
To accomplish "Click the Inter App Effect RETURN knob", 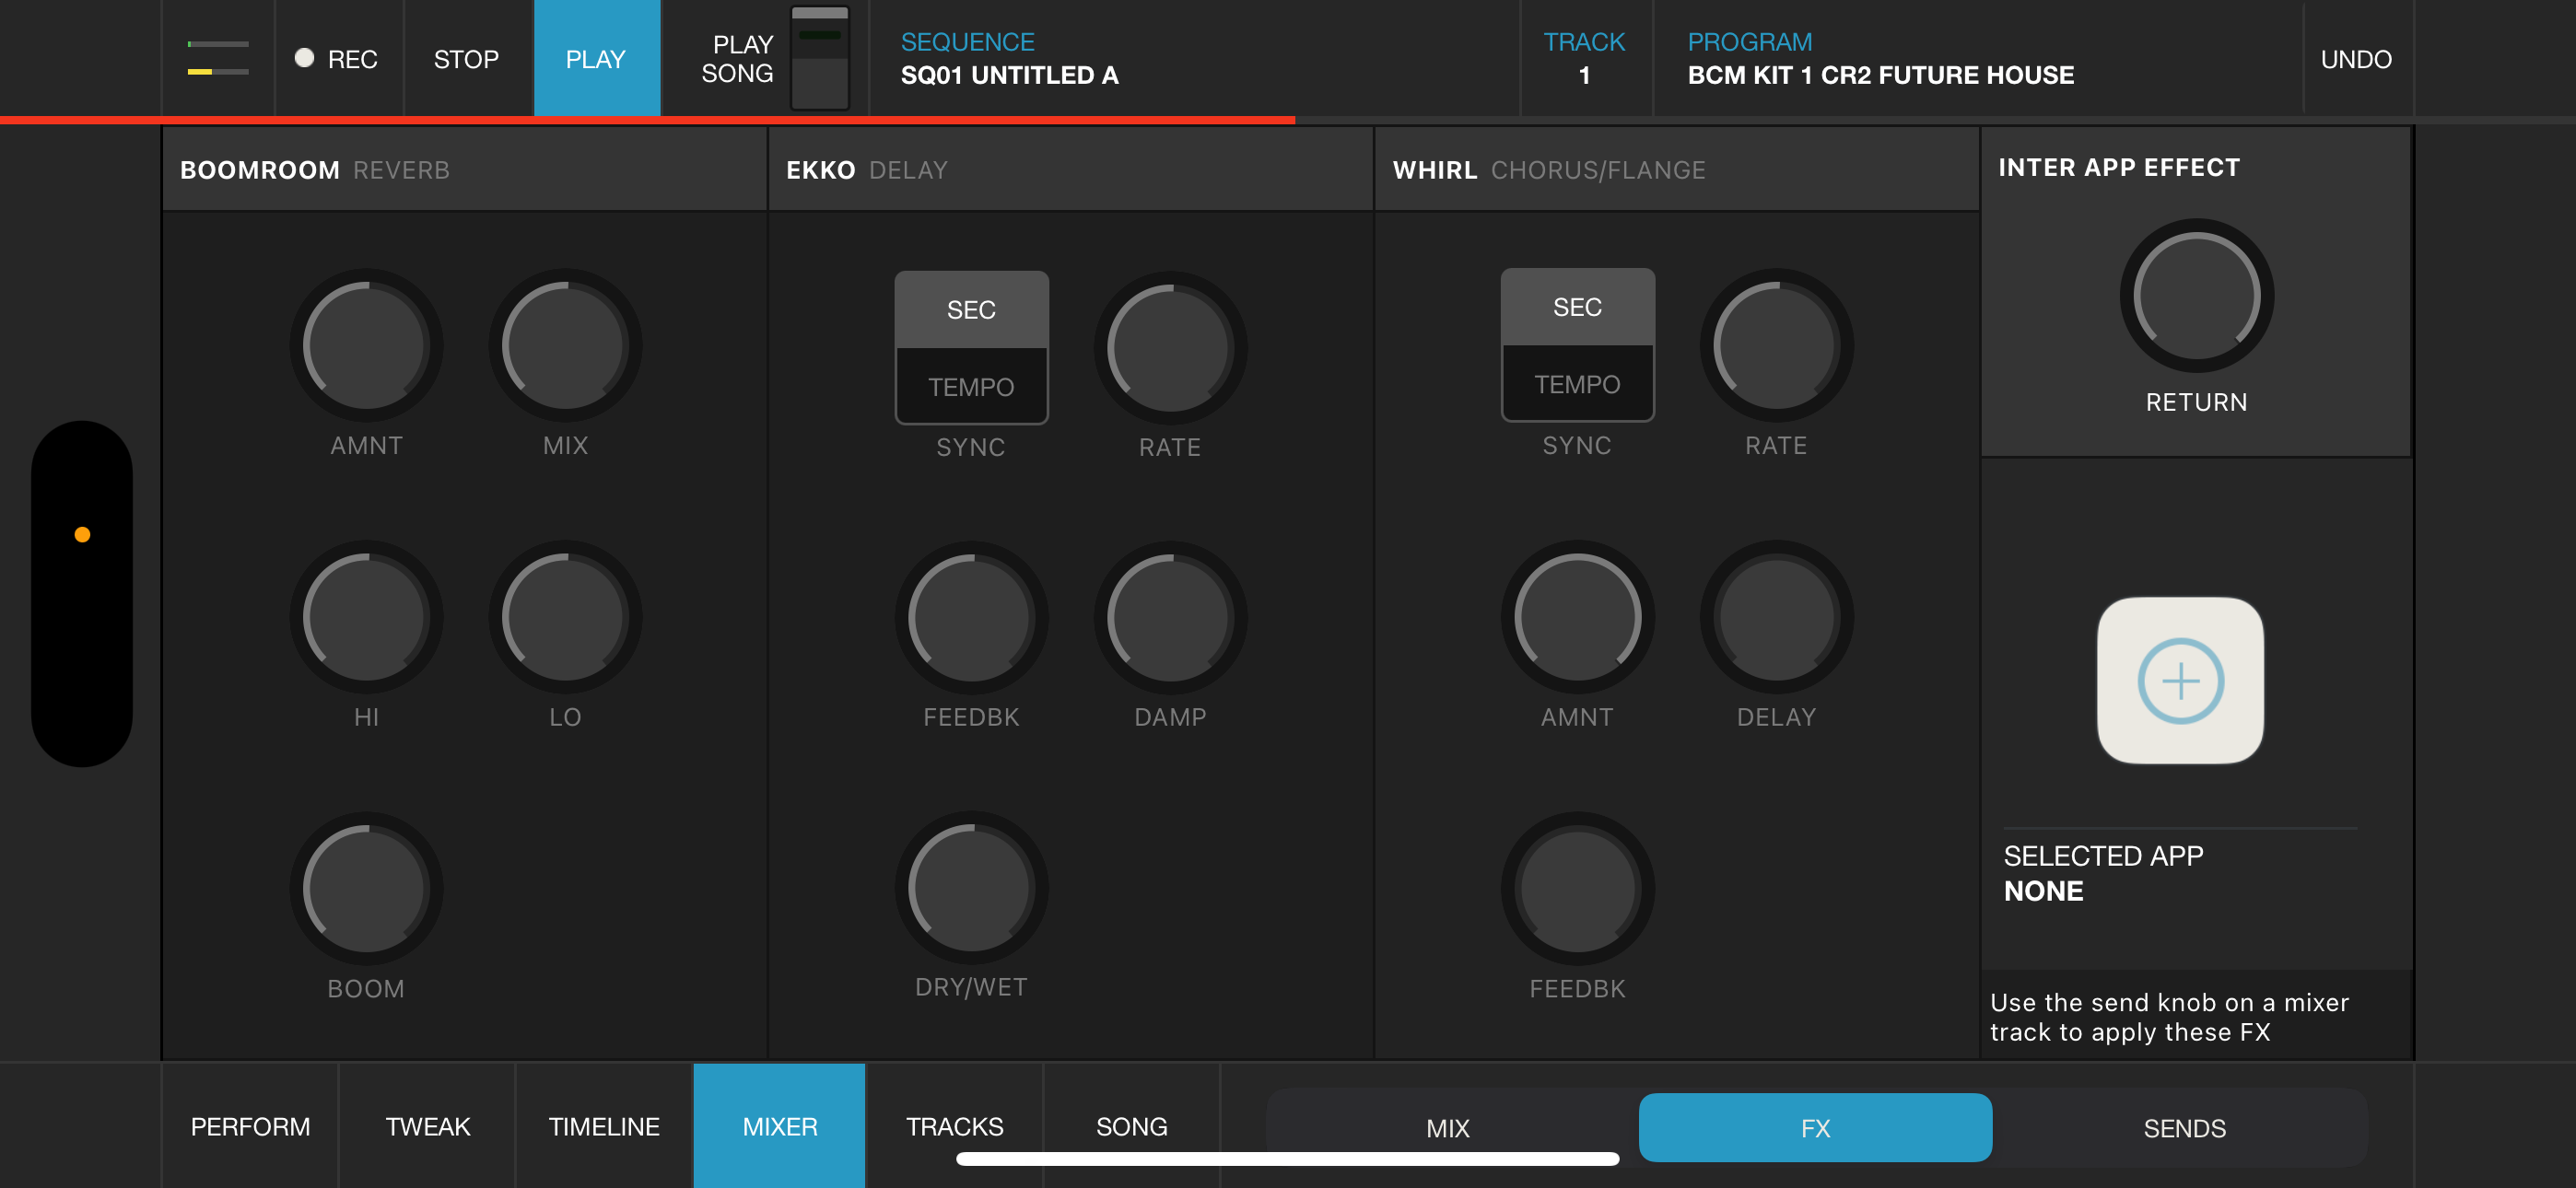I will (x=2196, y=296).
